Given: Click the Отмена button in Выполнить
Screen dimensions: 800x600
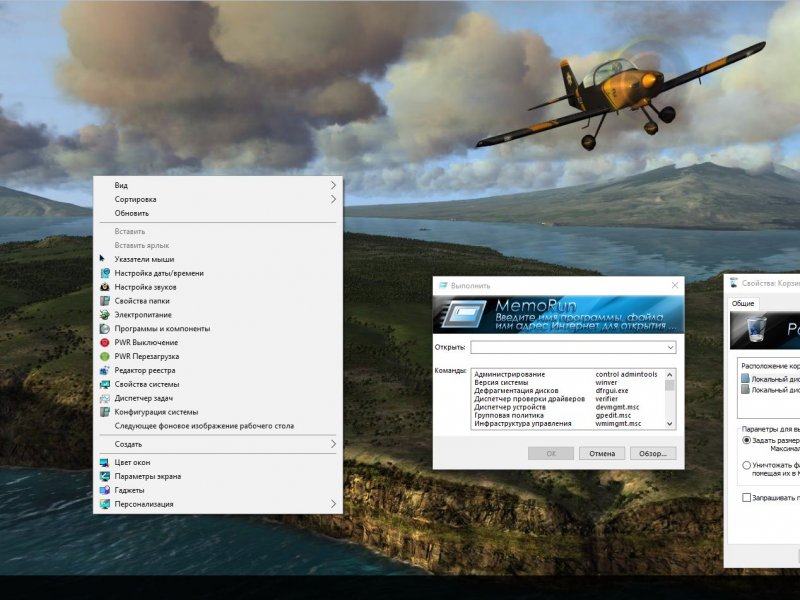Looking at the screenshot, I should [x=602, y=453].
